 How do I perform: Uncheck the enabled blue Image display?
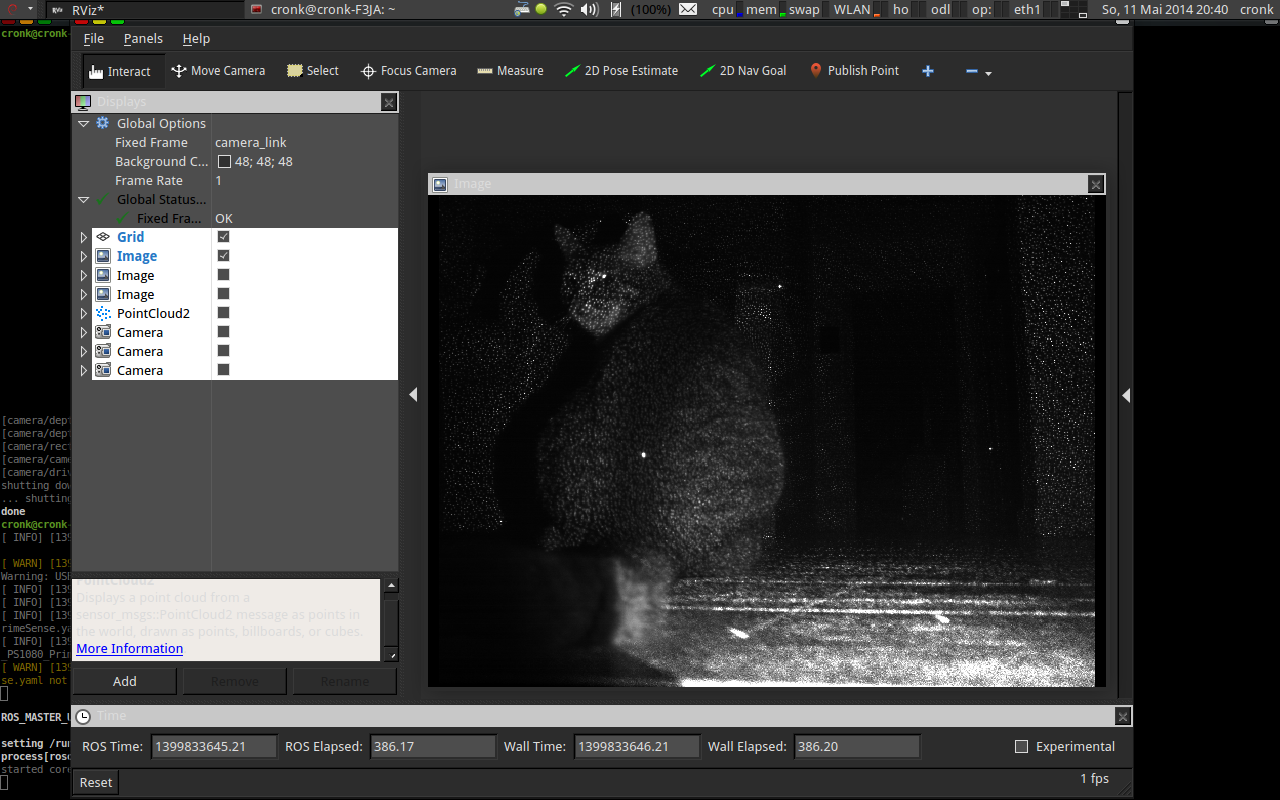224,256
